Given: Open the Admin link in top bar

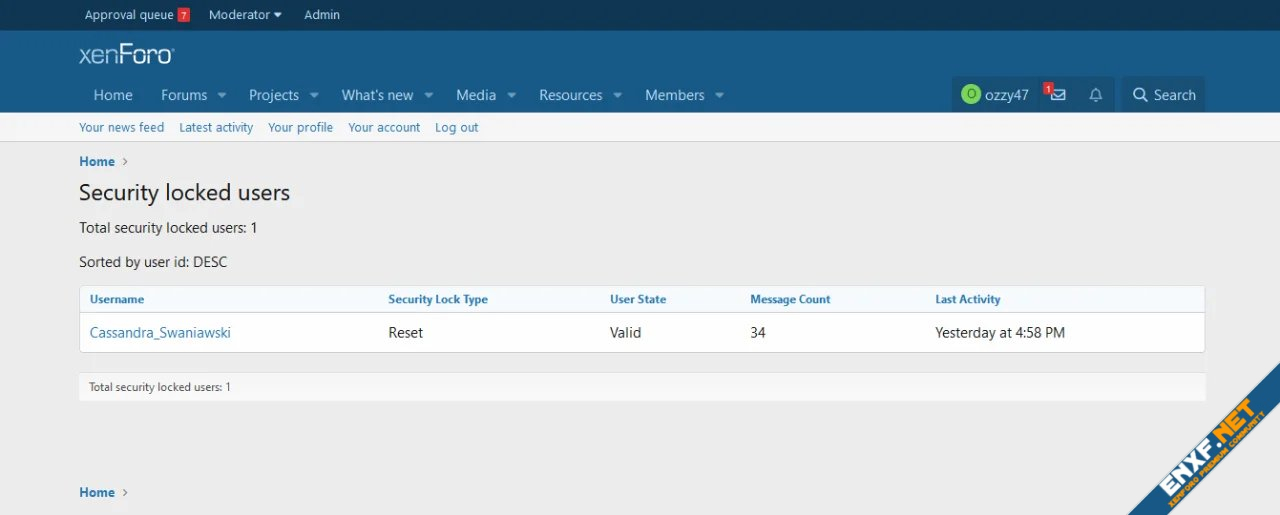Looking at the screenshot, I should pos(322,15).
